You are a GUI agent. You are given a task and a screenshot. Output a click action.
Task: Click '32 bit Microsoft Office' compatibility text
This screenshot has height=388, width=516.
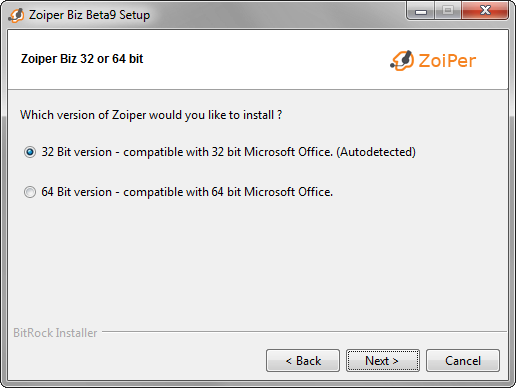pyautogui.click(x=272, y=152)
